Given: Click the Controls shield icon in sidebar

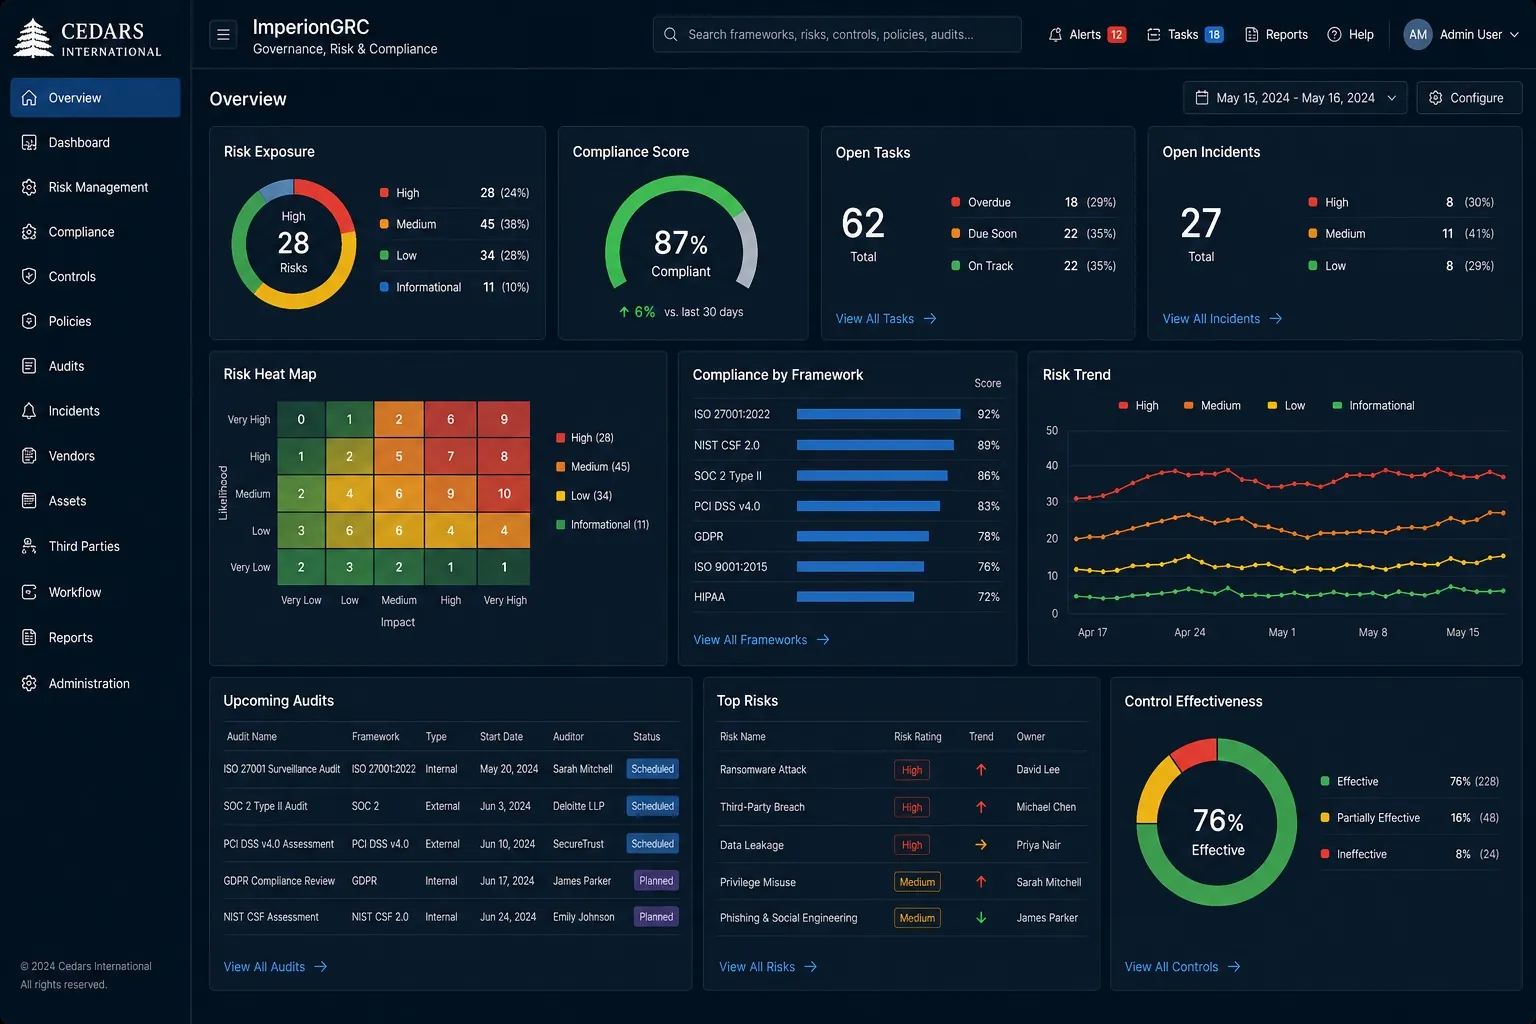Looking at the screenshot, I should (29, 276).
